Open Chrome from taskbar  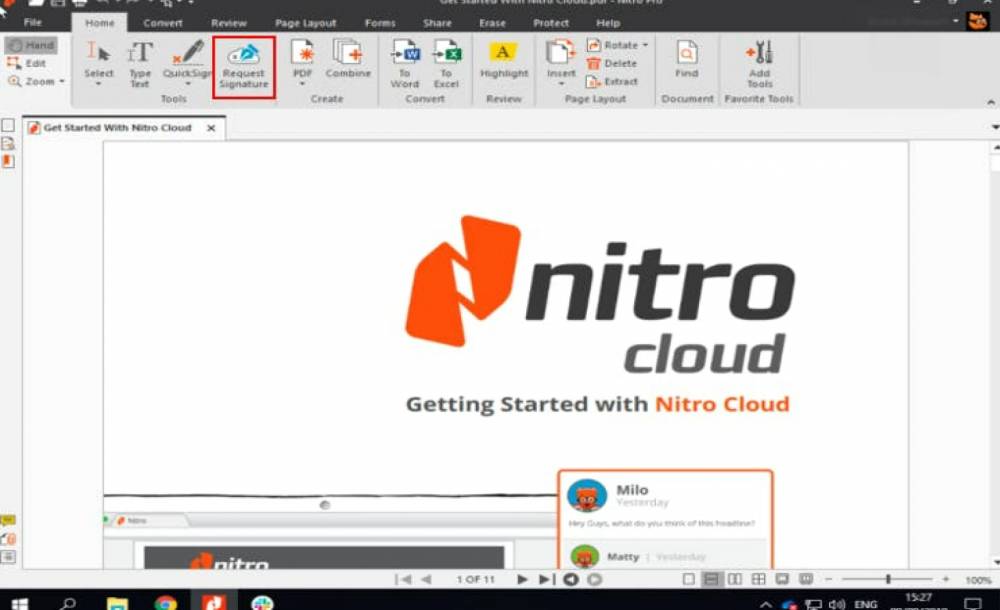pos(166,603)
